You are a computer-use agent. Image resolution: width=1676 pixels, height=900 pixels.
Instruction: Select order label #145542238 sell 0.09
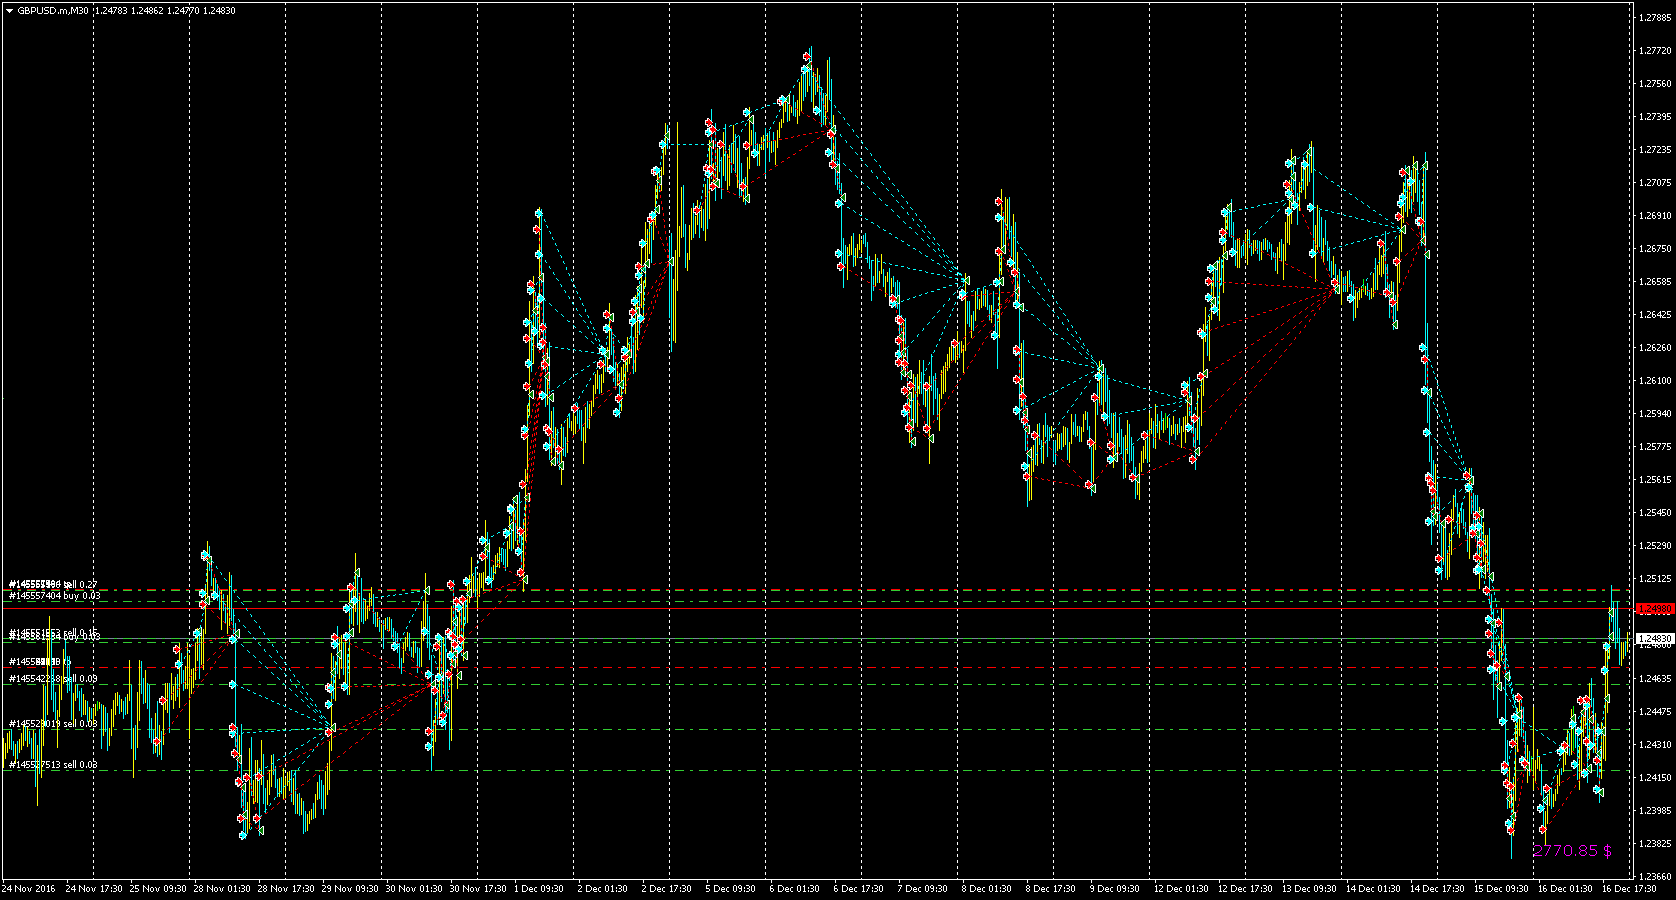click(53, 679)
